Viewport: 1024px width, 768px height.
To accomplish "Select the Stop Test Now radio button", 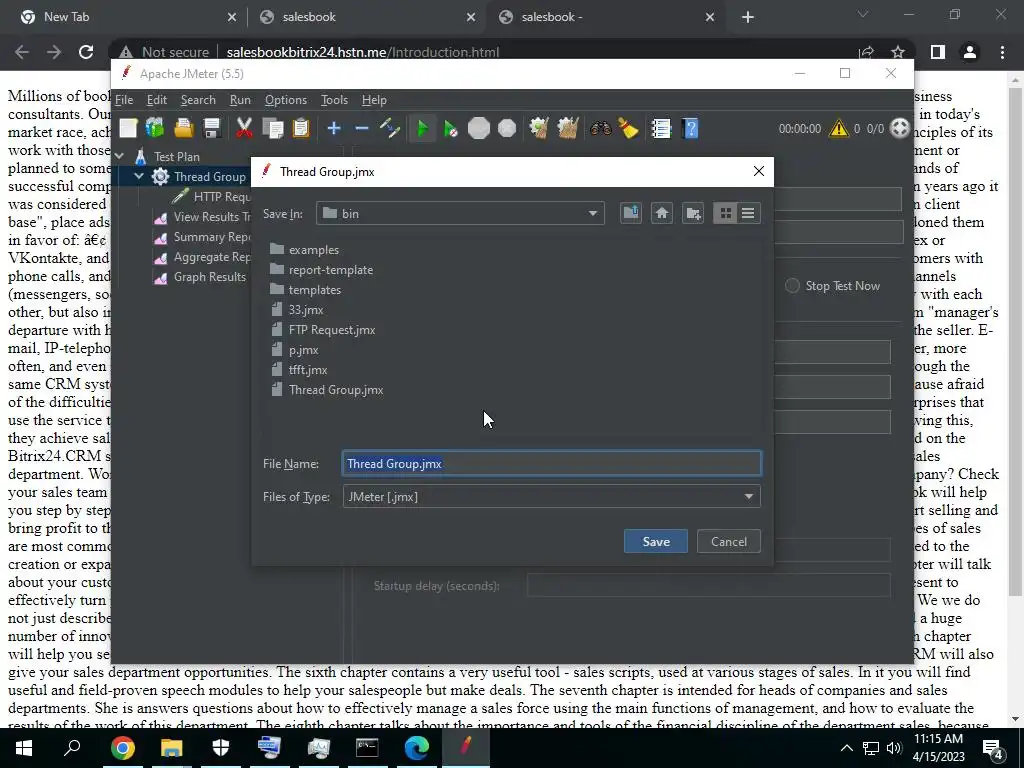I will point(792,286).
